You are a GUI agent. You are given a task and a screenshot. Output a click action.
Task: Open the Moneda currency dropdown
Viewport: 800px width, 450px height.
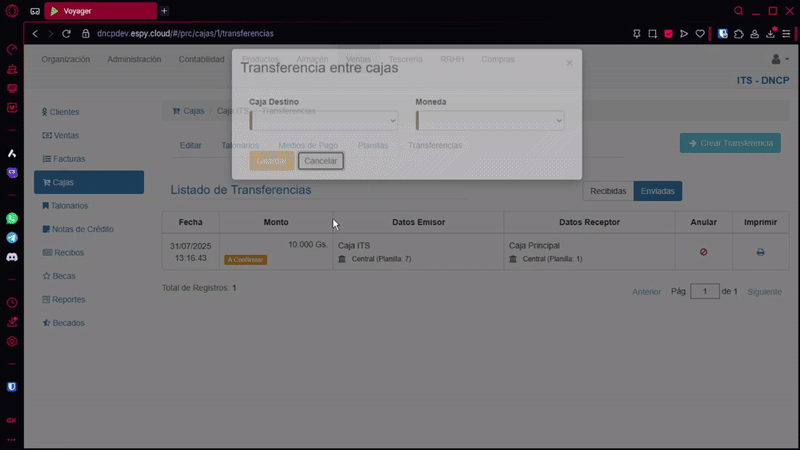(490, 121)
